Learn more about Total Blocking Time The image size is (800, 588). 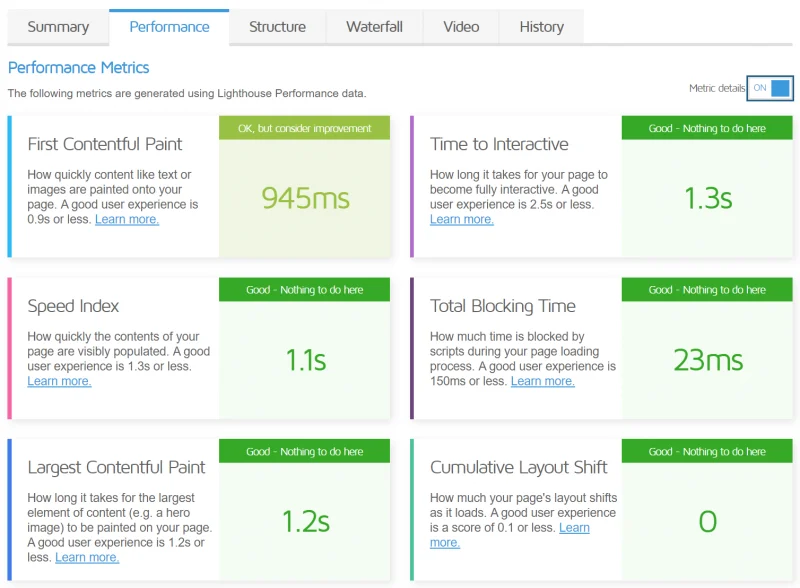(542, 381)
